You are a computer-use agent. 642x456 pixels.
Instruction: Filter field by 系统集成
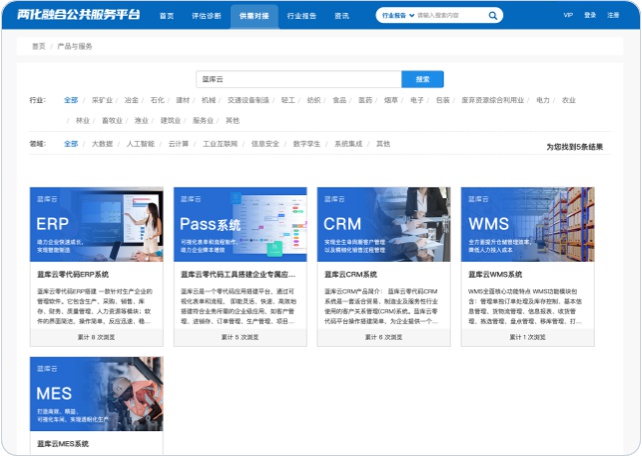click(x=348, y=144)
